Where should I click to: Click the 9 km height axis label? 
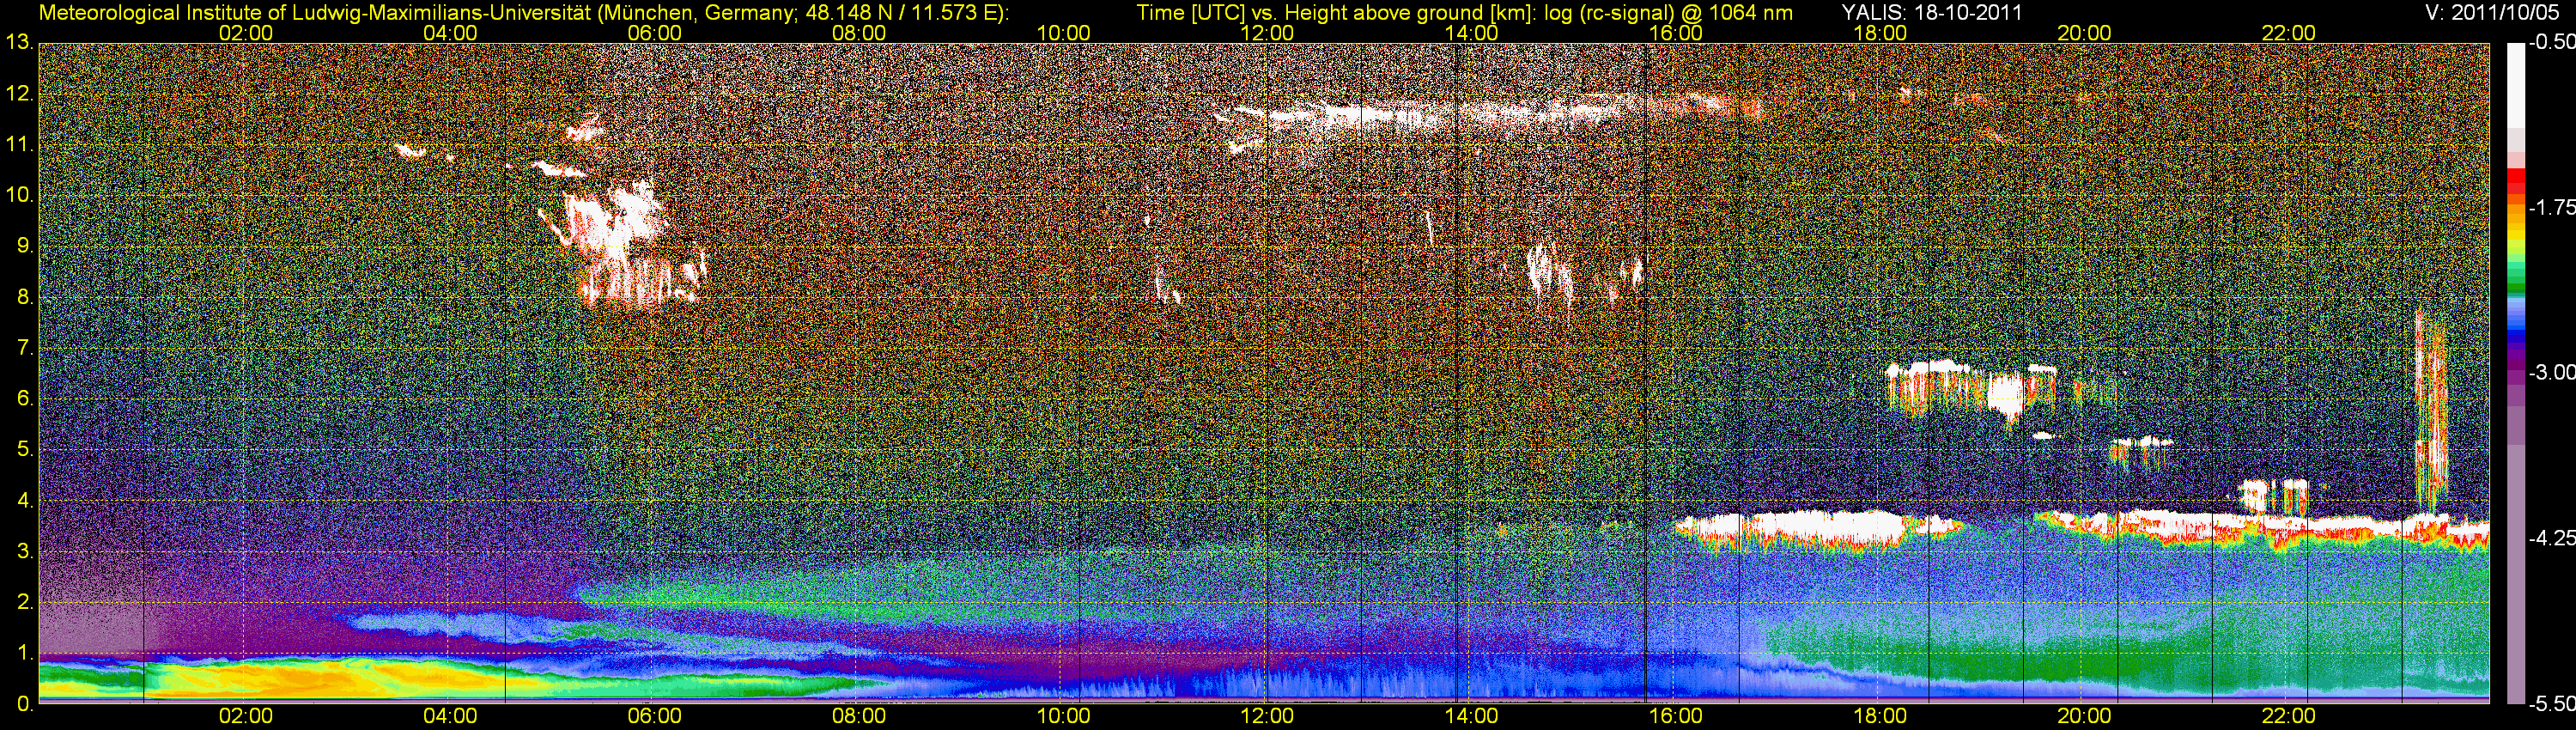pyautogui.click(x=26, y=246)
